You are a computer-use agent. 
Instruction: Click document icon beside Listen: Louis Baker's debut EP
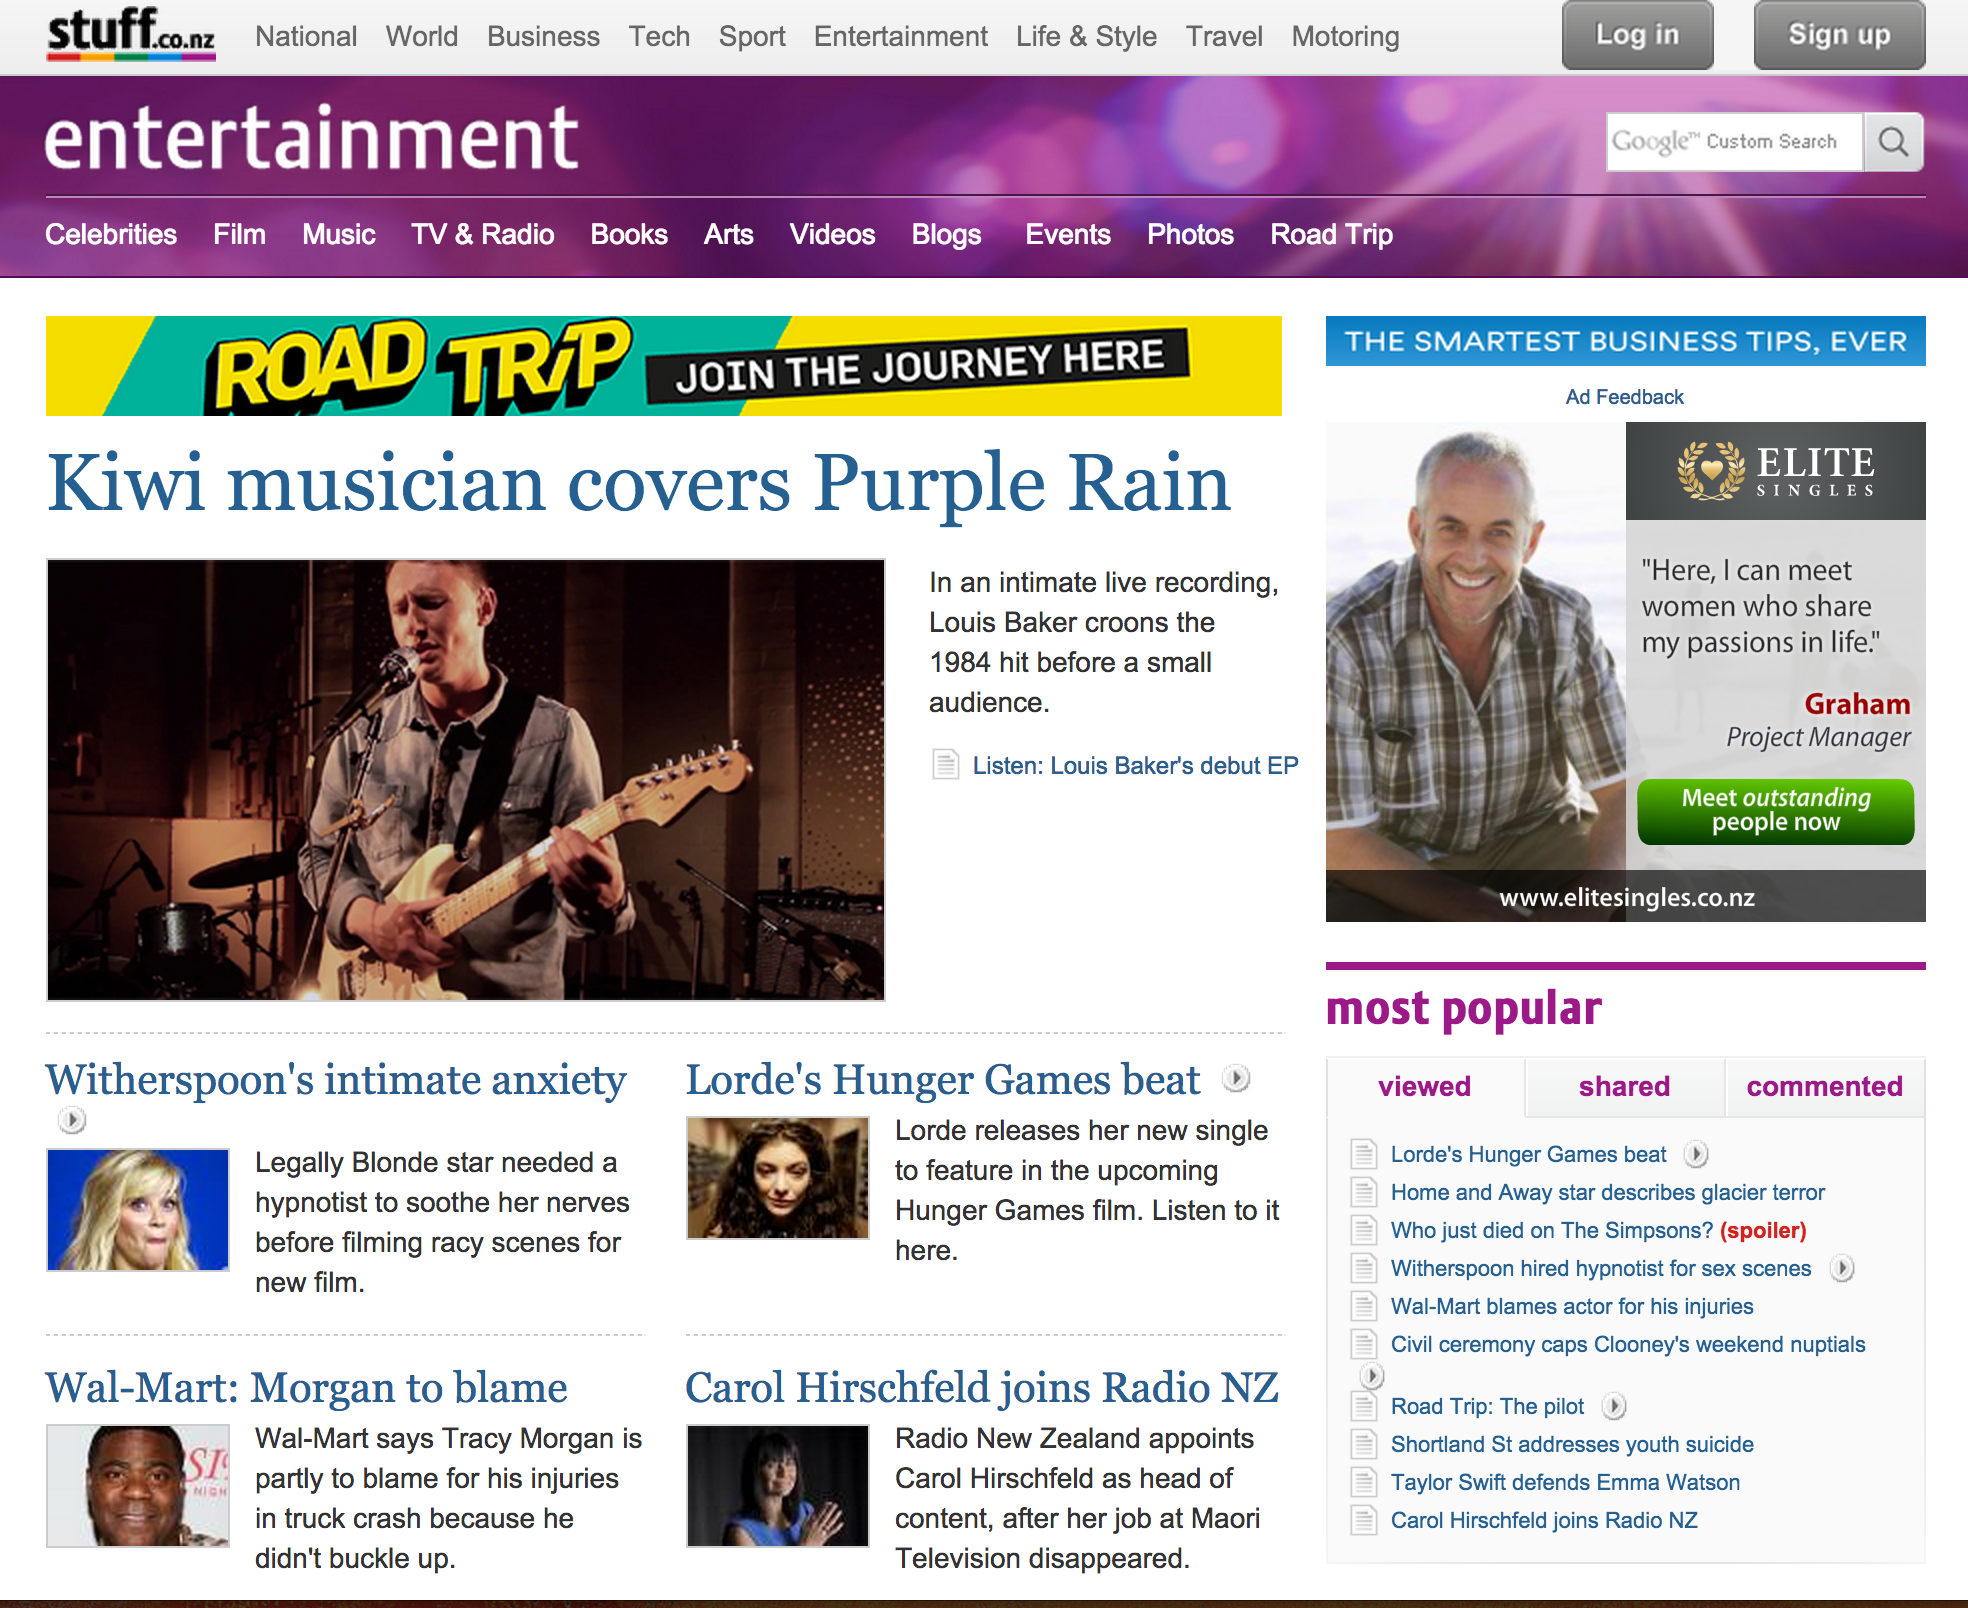tap(945, 765)
